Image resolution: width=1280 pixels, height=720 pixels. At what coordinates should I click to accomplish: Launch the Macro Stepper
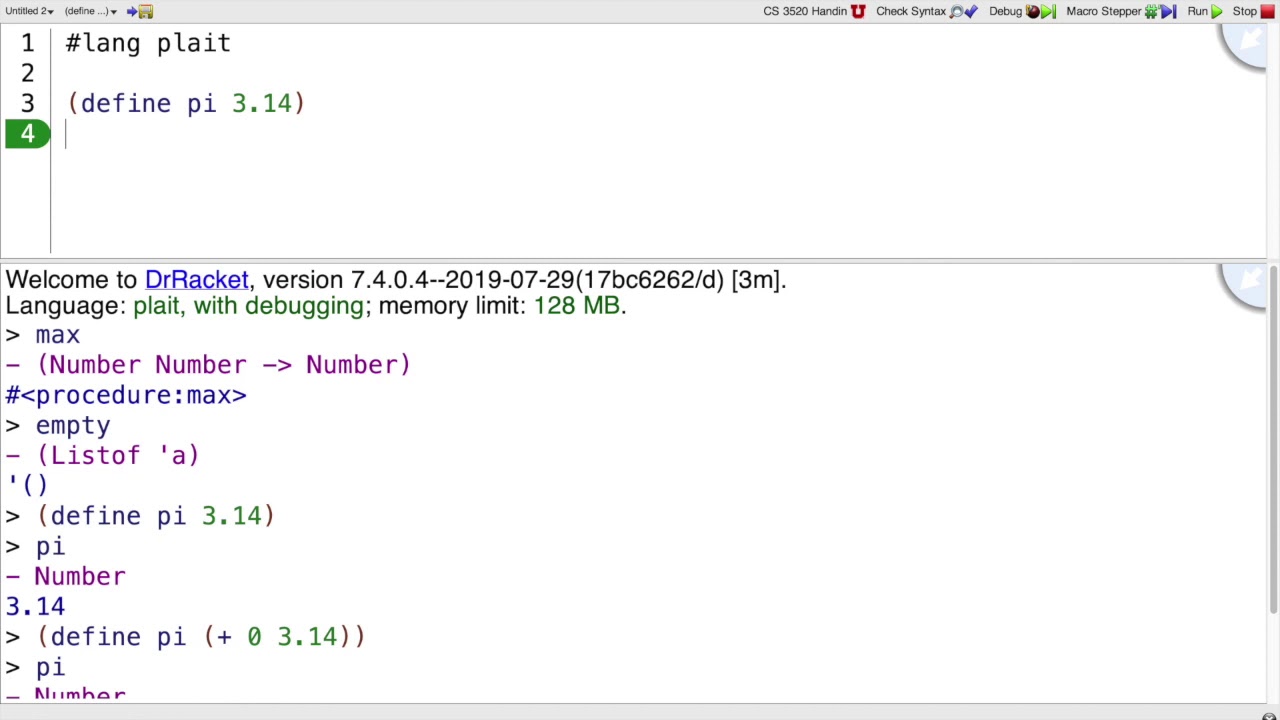pyautogui.click(x=1121, y=11)
